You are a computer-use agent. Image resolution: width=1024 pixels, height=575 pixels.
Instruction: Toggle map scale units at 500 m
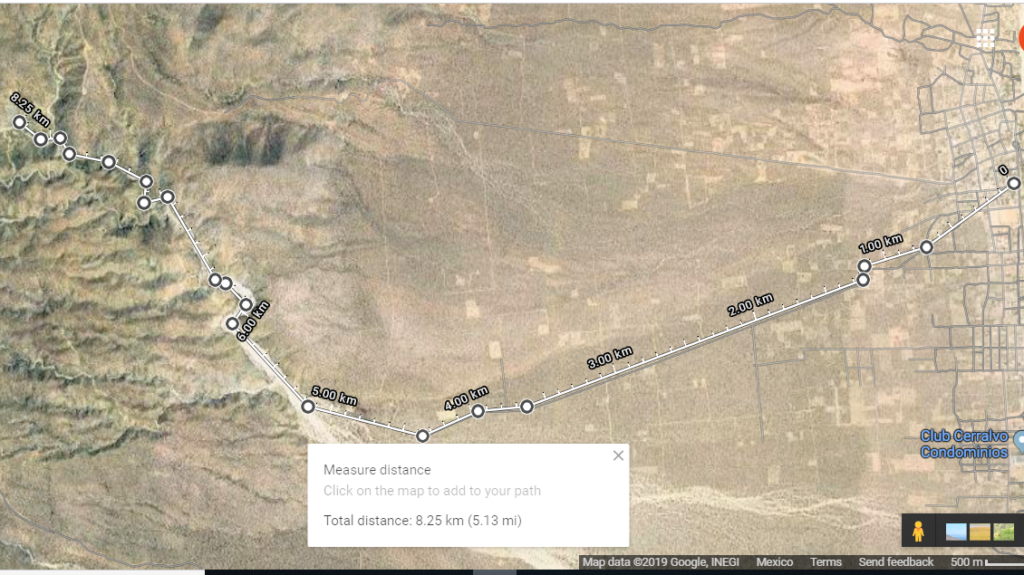(983, 562)
